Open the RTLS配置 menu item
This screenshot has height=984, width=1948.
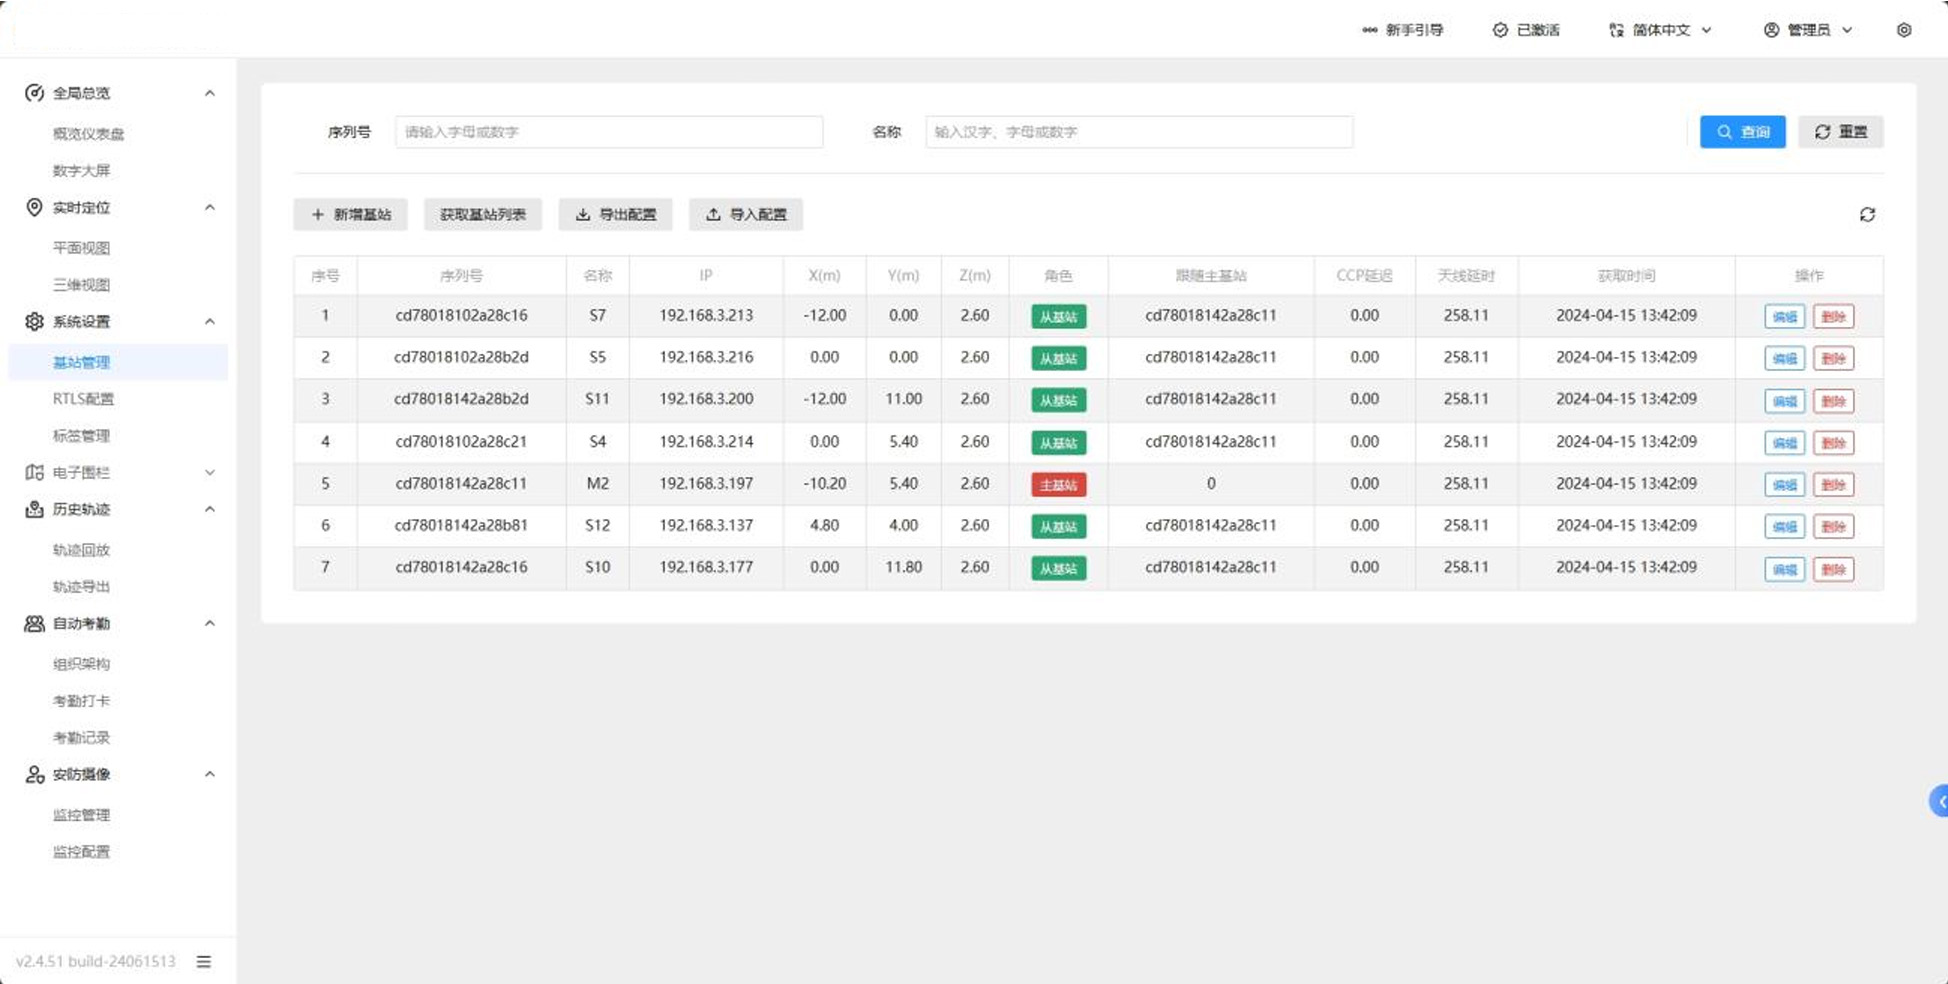click(83, 399)
